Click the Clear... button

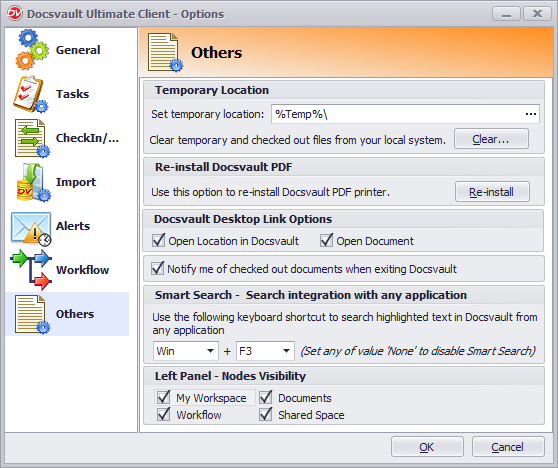(491, 139)
